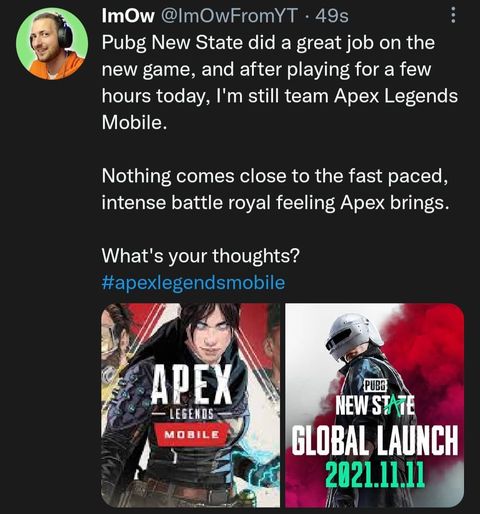Screen dimensions: 480x514
Task: Open ImOw's profile picture avatar
Action: pos(52,44)
